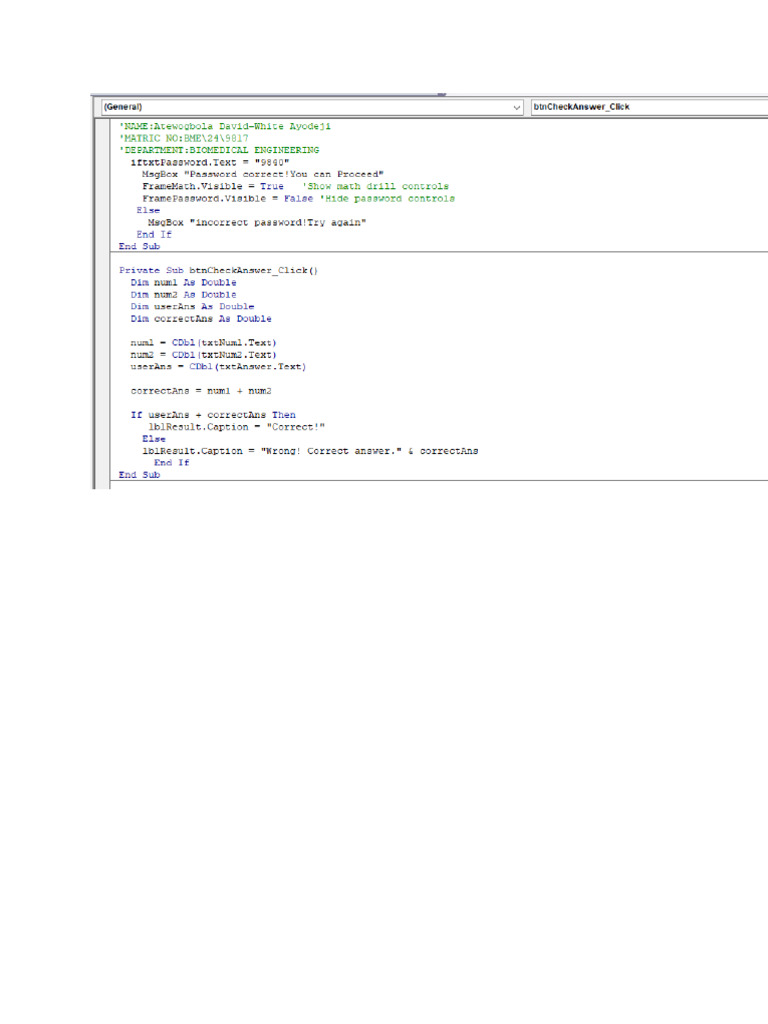
Task: Open the (General) object dropdown
Action: (312, 107)
